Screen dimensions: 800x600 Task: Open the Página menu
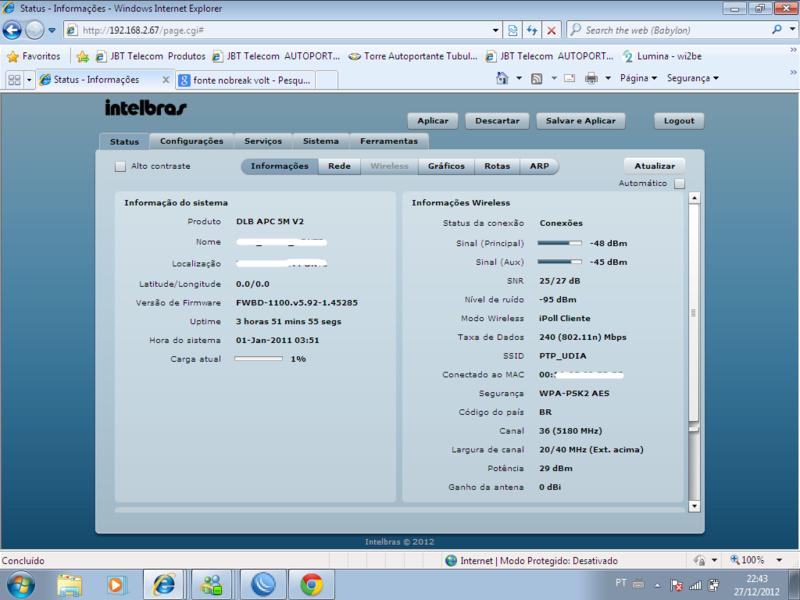[x=638, y=78]
